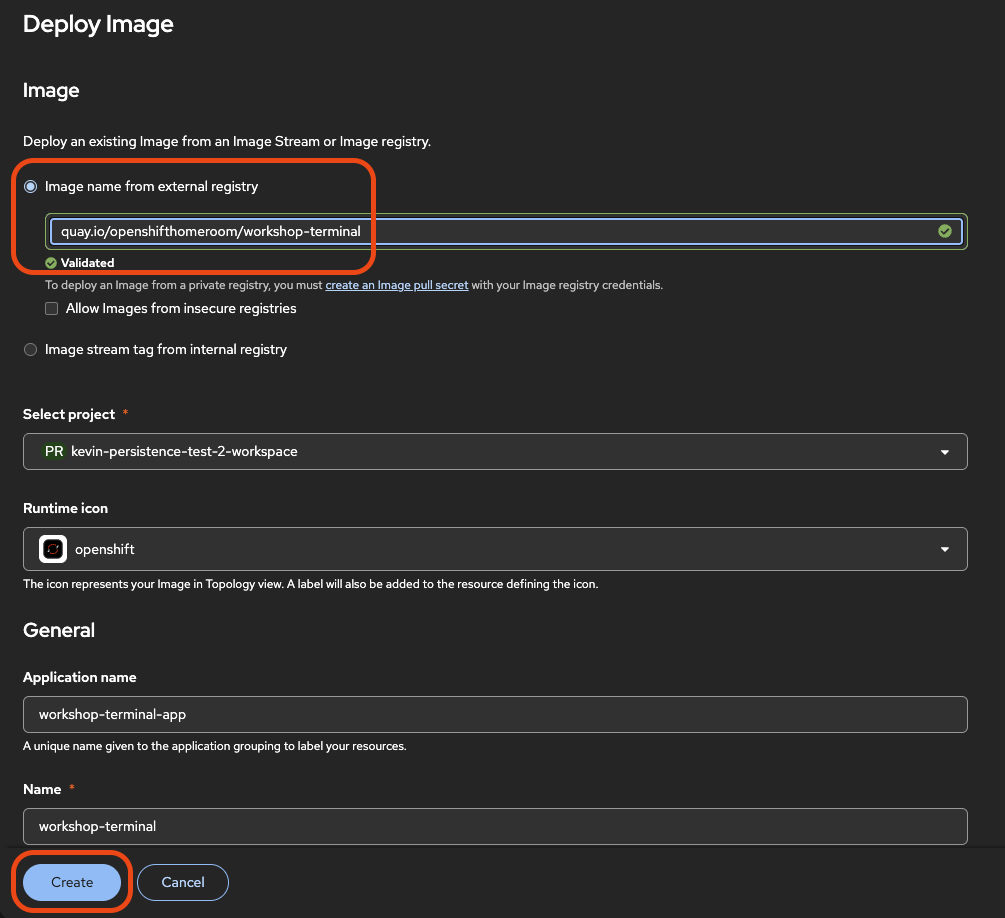Click the Deploy Image page heading
This screenshot has width=1005, height=918.
(x=98, y=24)
